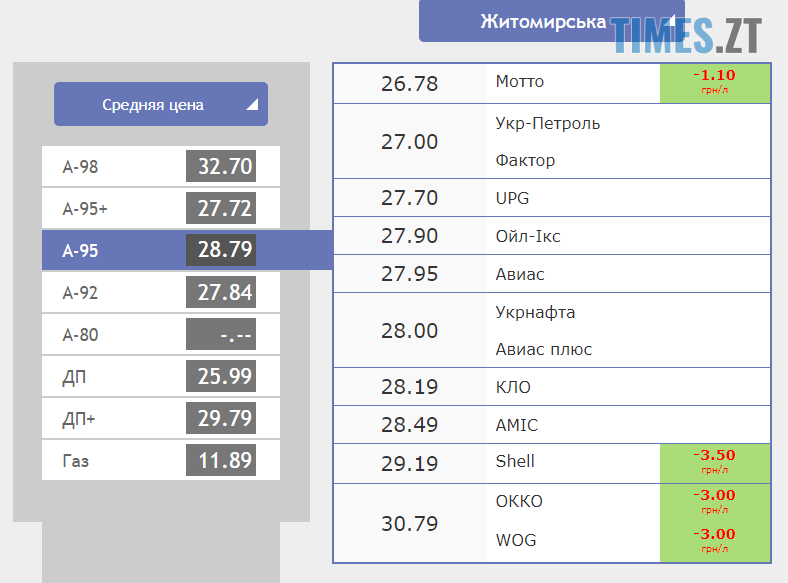Select the A-95+ fuel row
Image resolution: width=788 pixels, height=583 pixels.
(x=160, y=209)
